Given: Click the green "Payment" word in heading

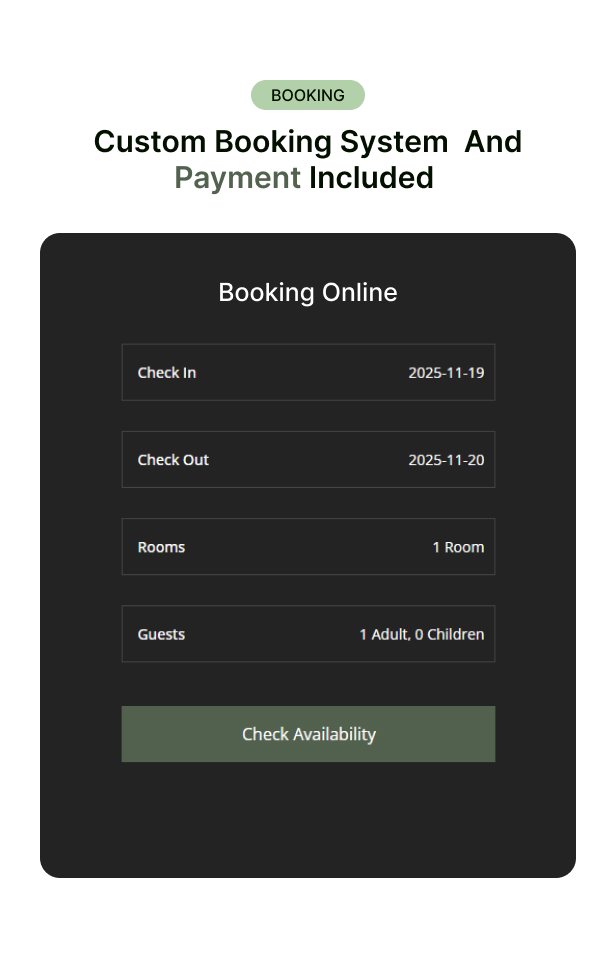Looking at the screenshot, I should point(237,178).
